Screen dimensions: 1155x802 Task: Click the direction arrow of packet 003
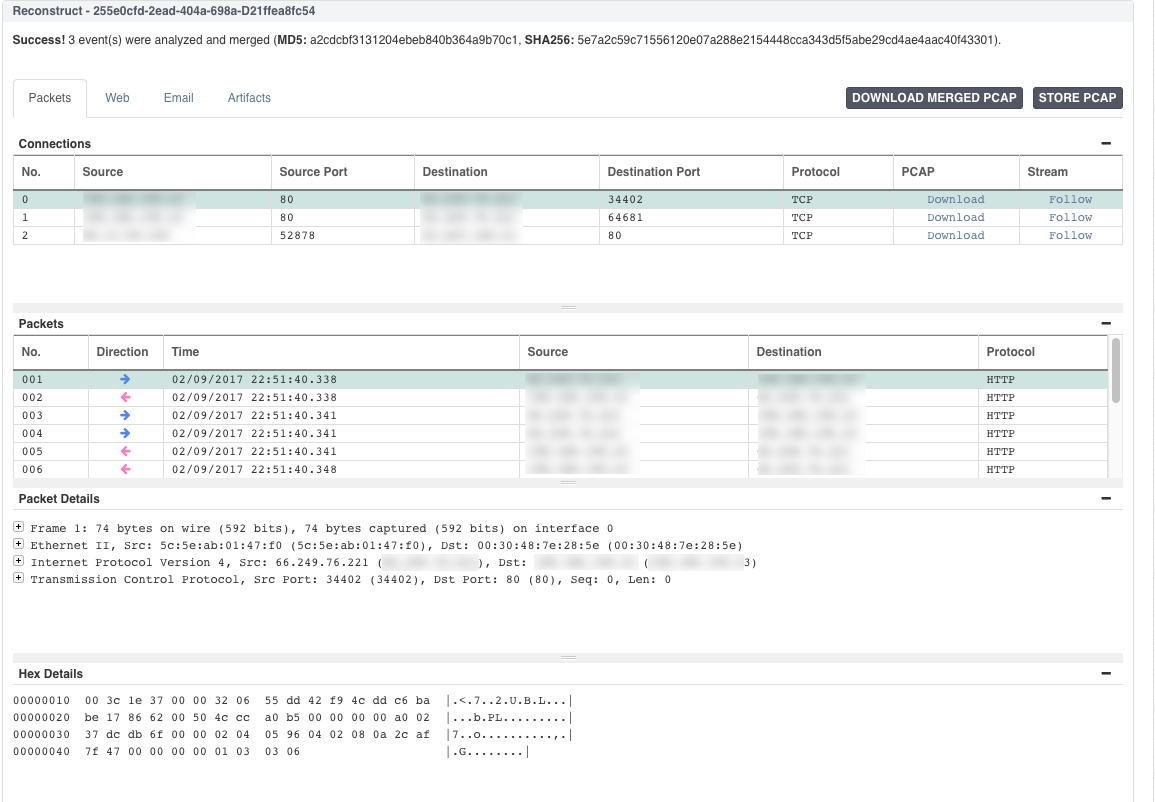click(x=125, y=415)
